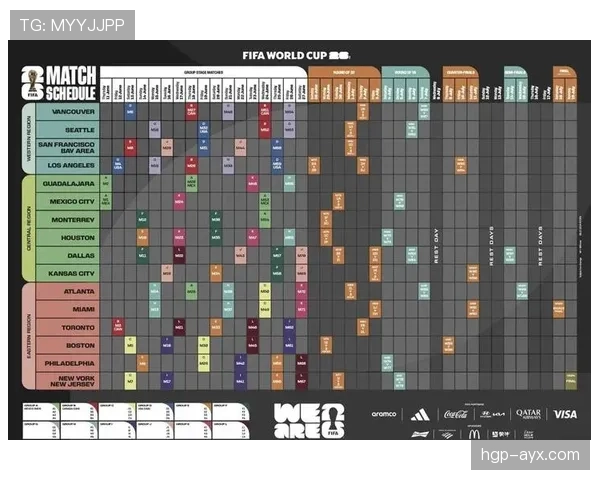
Task: Select the Round of 32 header
Action: (x=344, y=72)
